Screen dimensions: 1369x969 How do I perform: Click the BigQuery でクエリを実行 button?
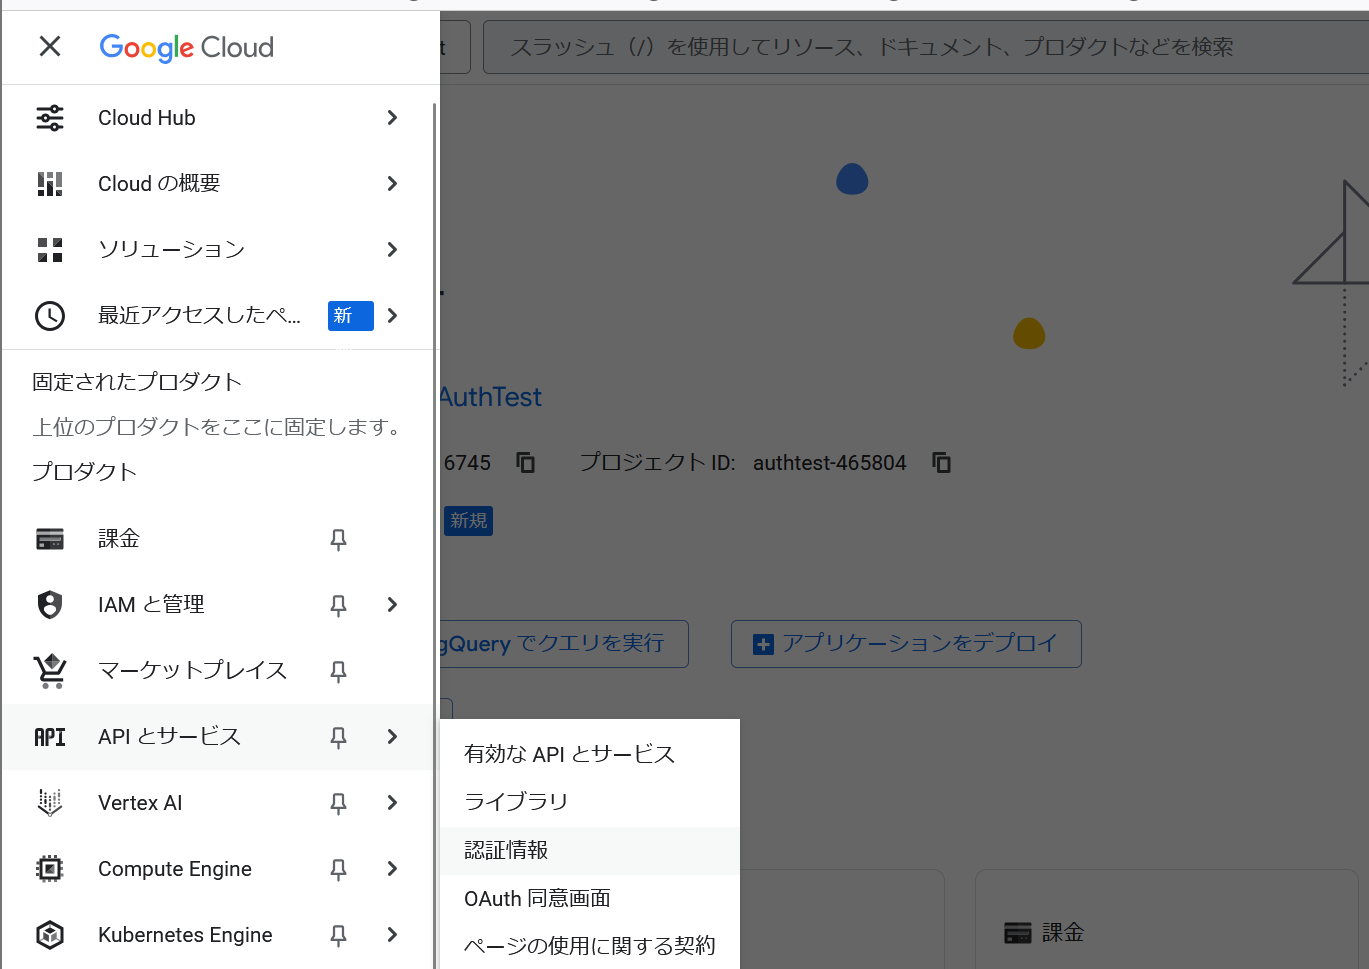(564, 644)
